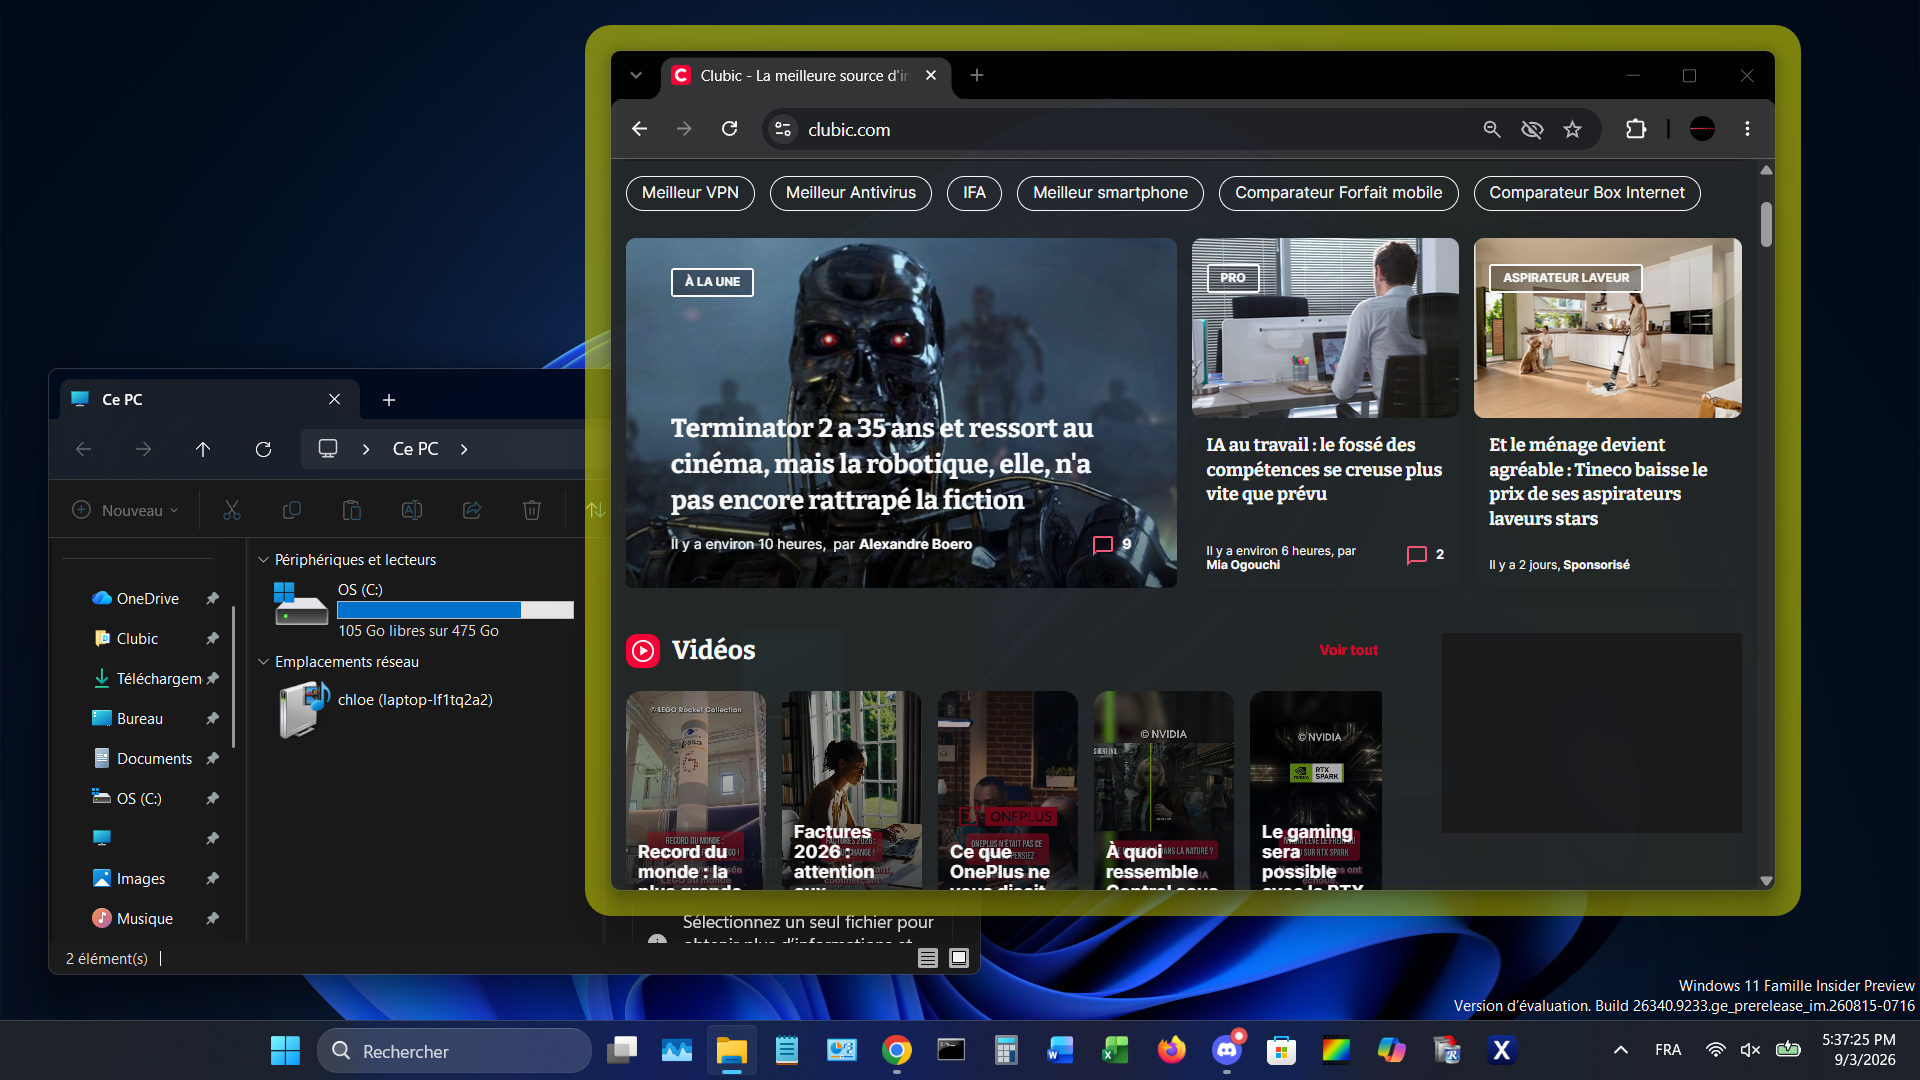This screenshot has height=1080, width=1920.
Task: Open the Meilleur Antivirus link
Action: (x=851, y=193)
